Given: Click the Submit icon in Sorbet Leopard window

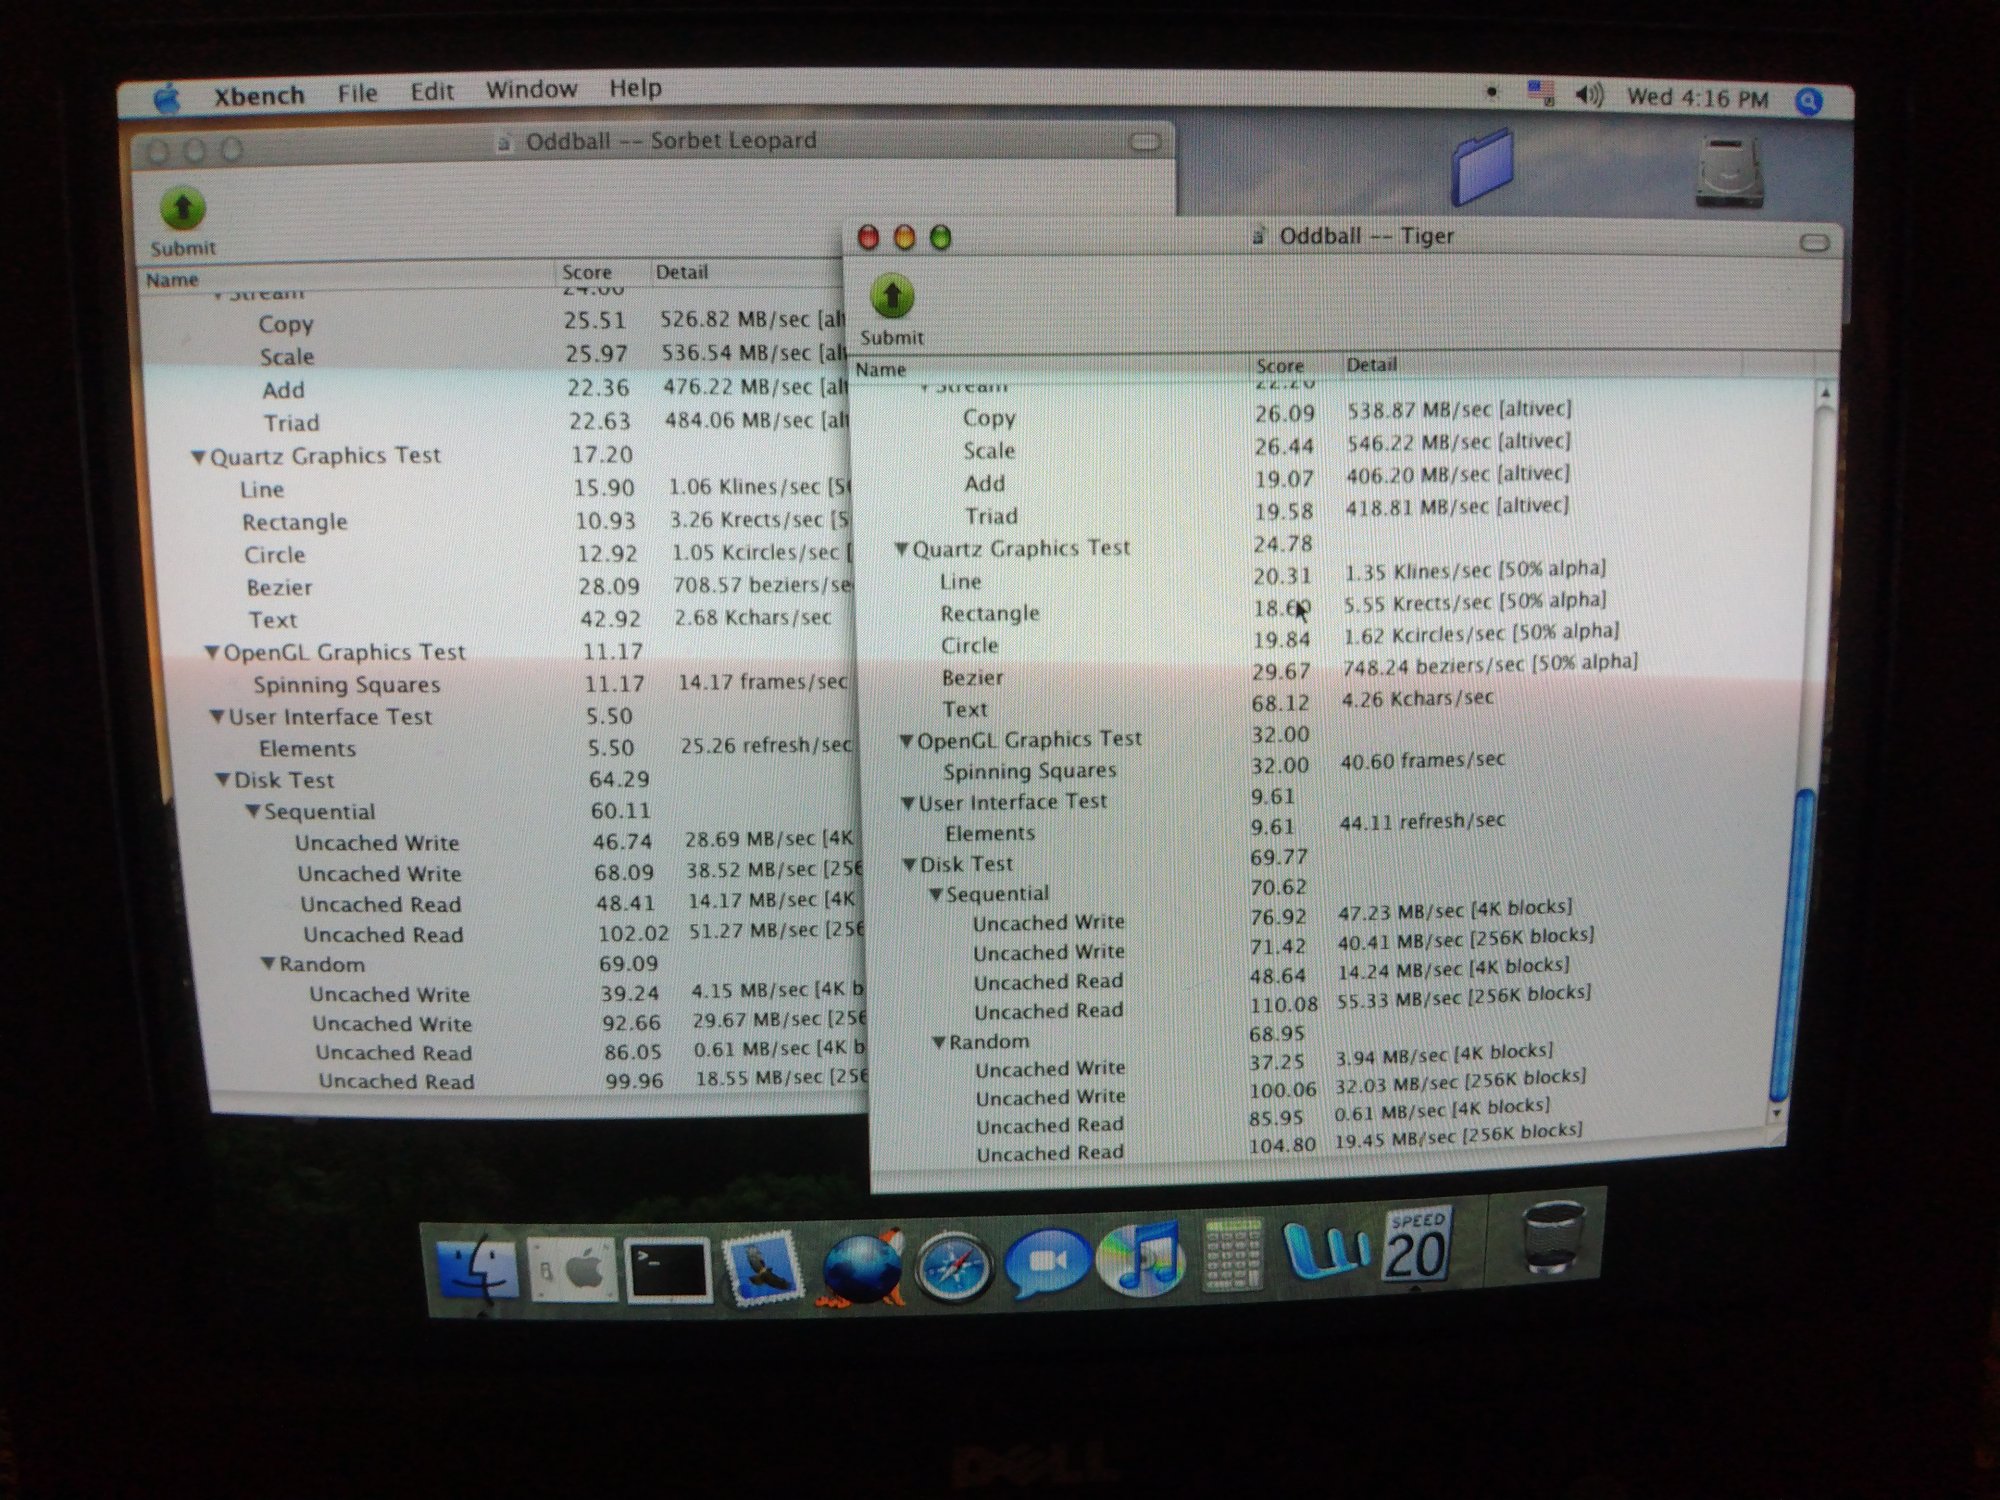Looking at the screenshot, I should coord(182,209).
